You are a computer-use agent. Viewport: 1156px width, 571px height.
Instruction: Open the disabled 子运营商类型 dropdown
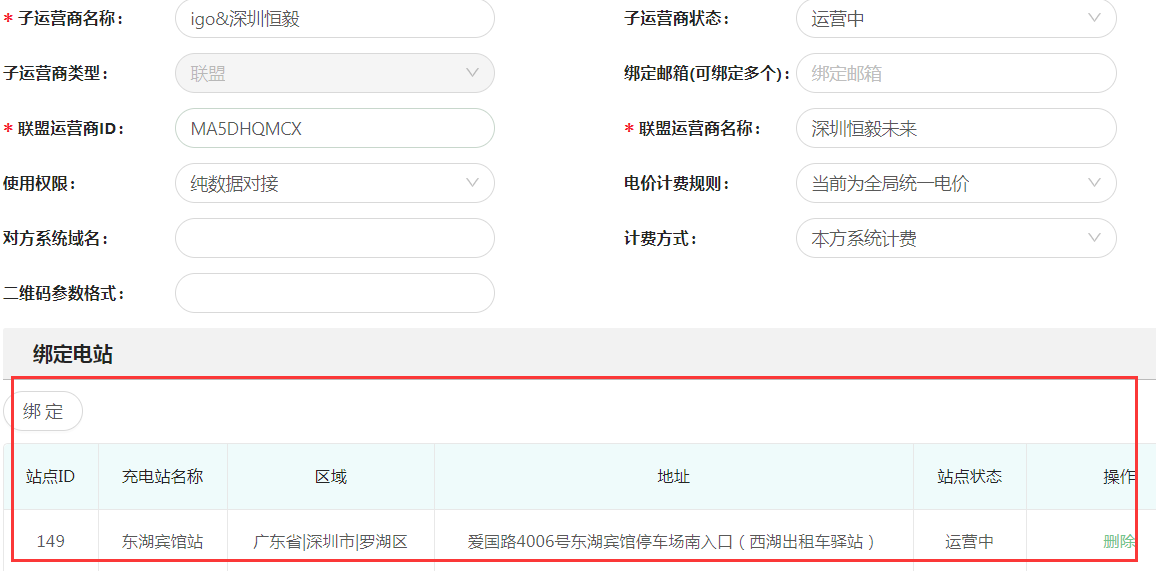tap(334, 73)
